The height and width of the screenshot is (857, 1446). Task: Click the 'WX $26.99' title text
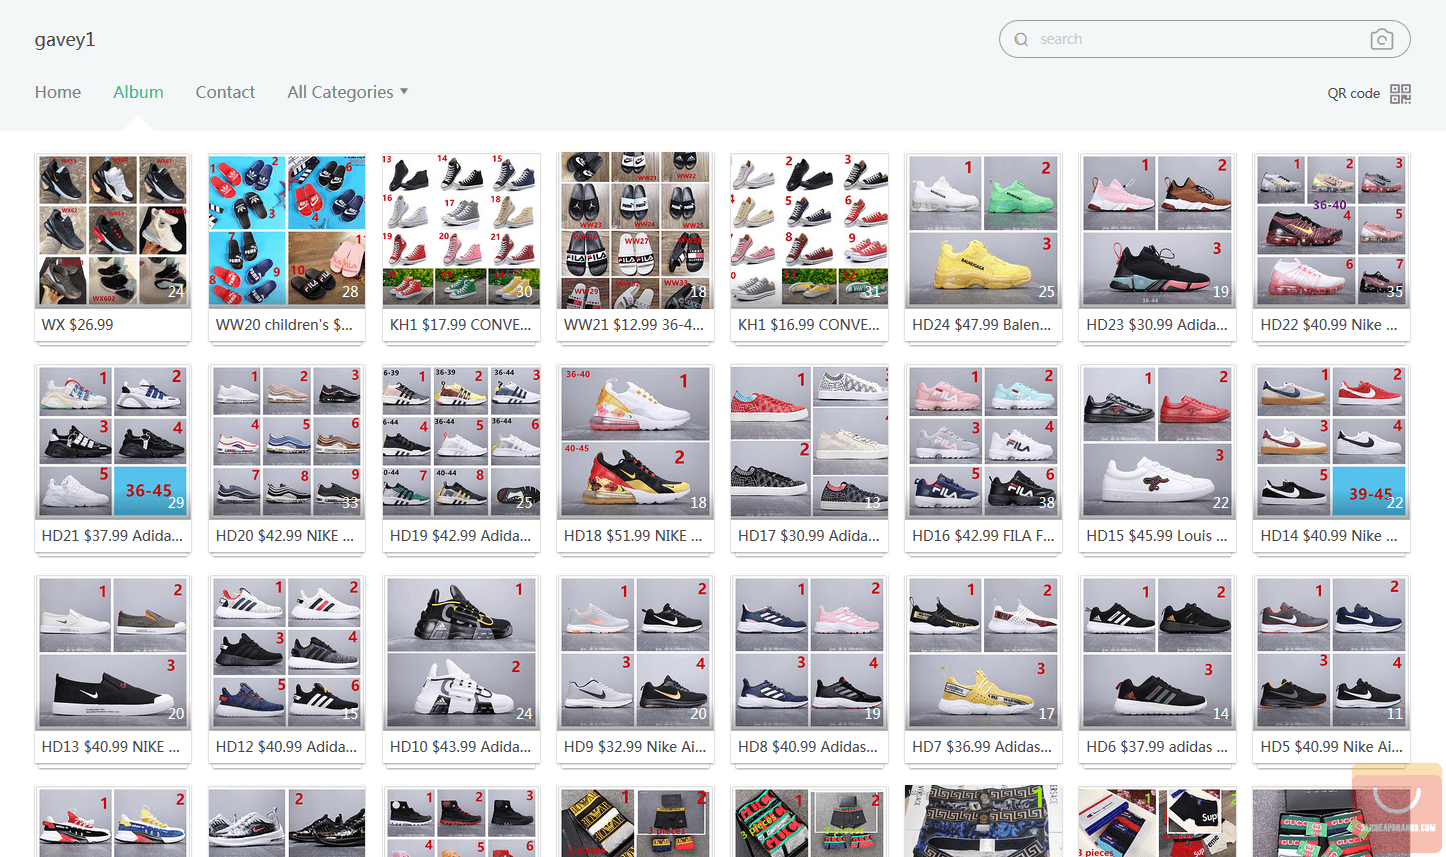(78, 325)
